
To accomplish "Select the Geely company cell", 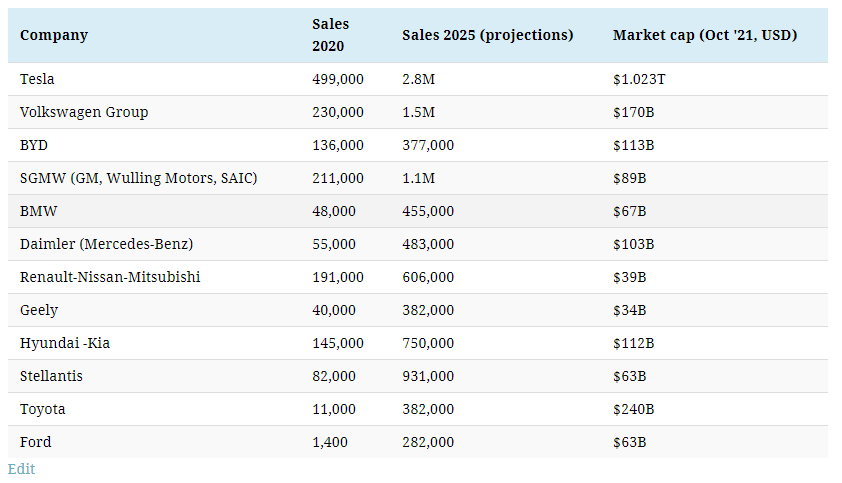I will pos(39,310).
